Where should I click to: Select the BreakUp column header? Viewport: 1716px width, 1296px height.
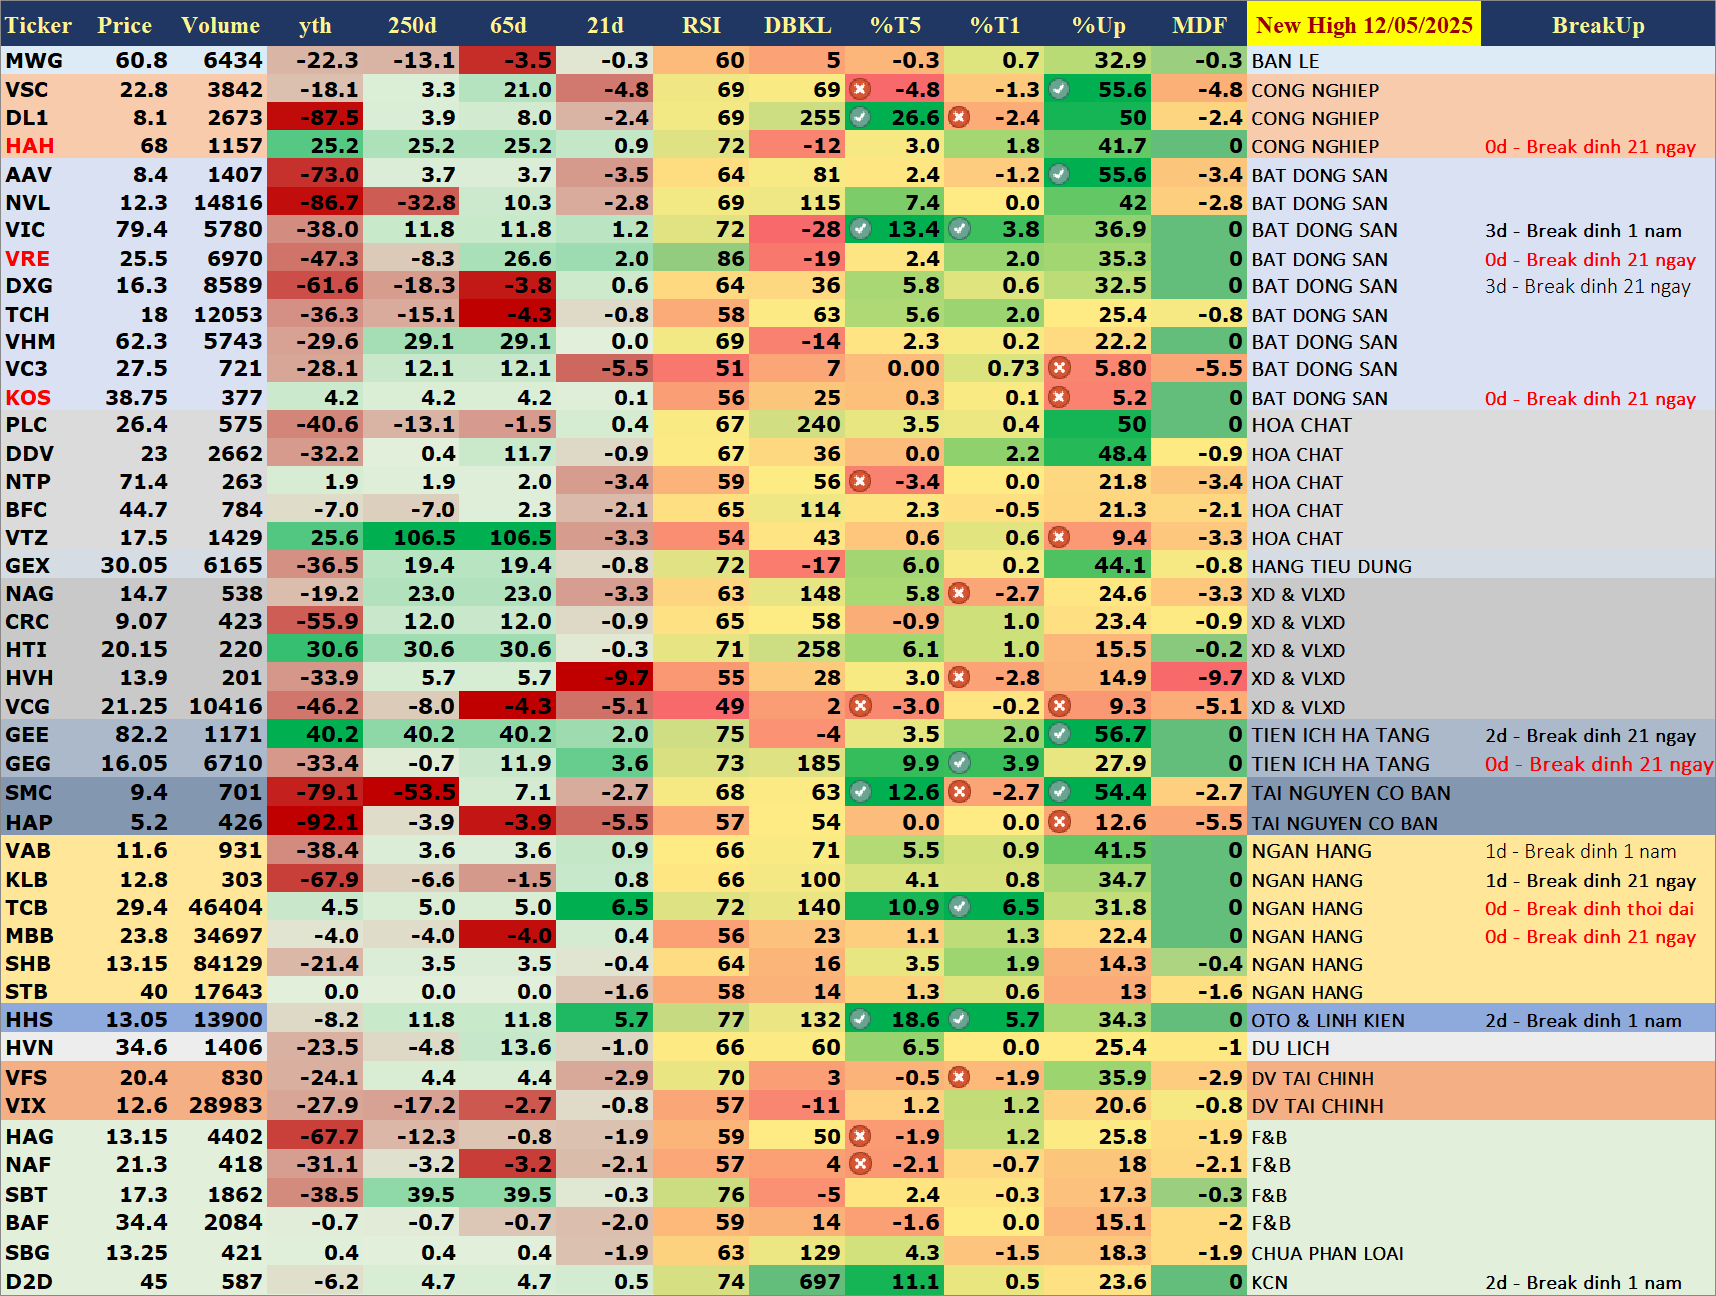coord(1598,25)
